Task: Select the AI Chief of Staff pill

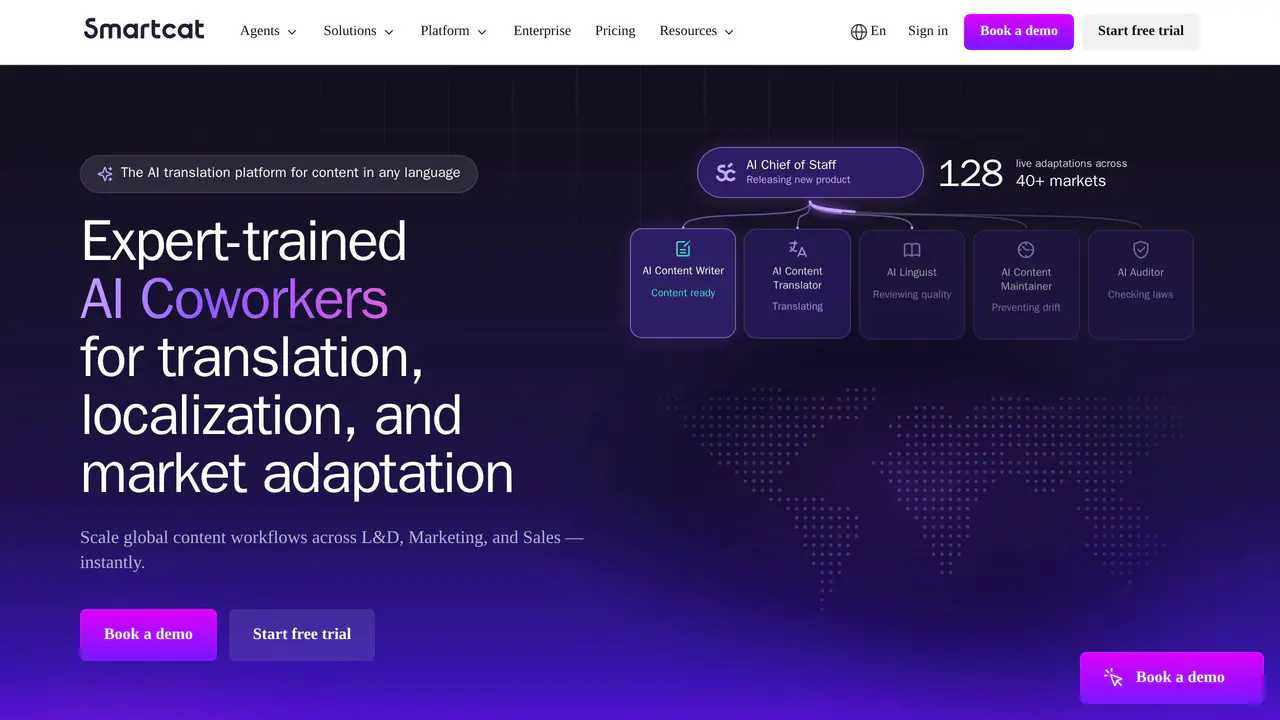Action: coord(810,172)
